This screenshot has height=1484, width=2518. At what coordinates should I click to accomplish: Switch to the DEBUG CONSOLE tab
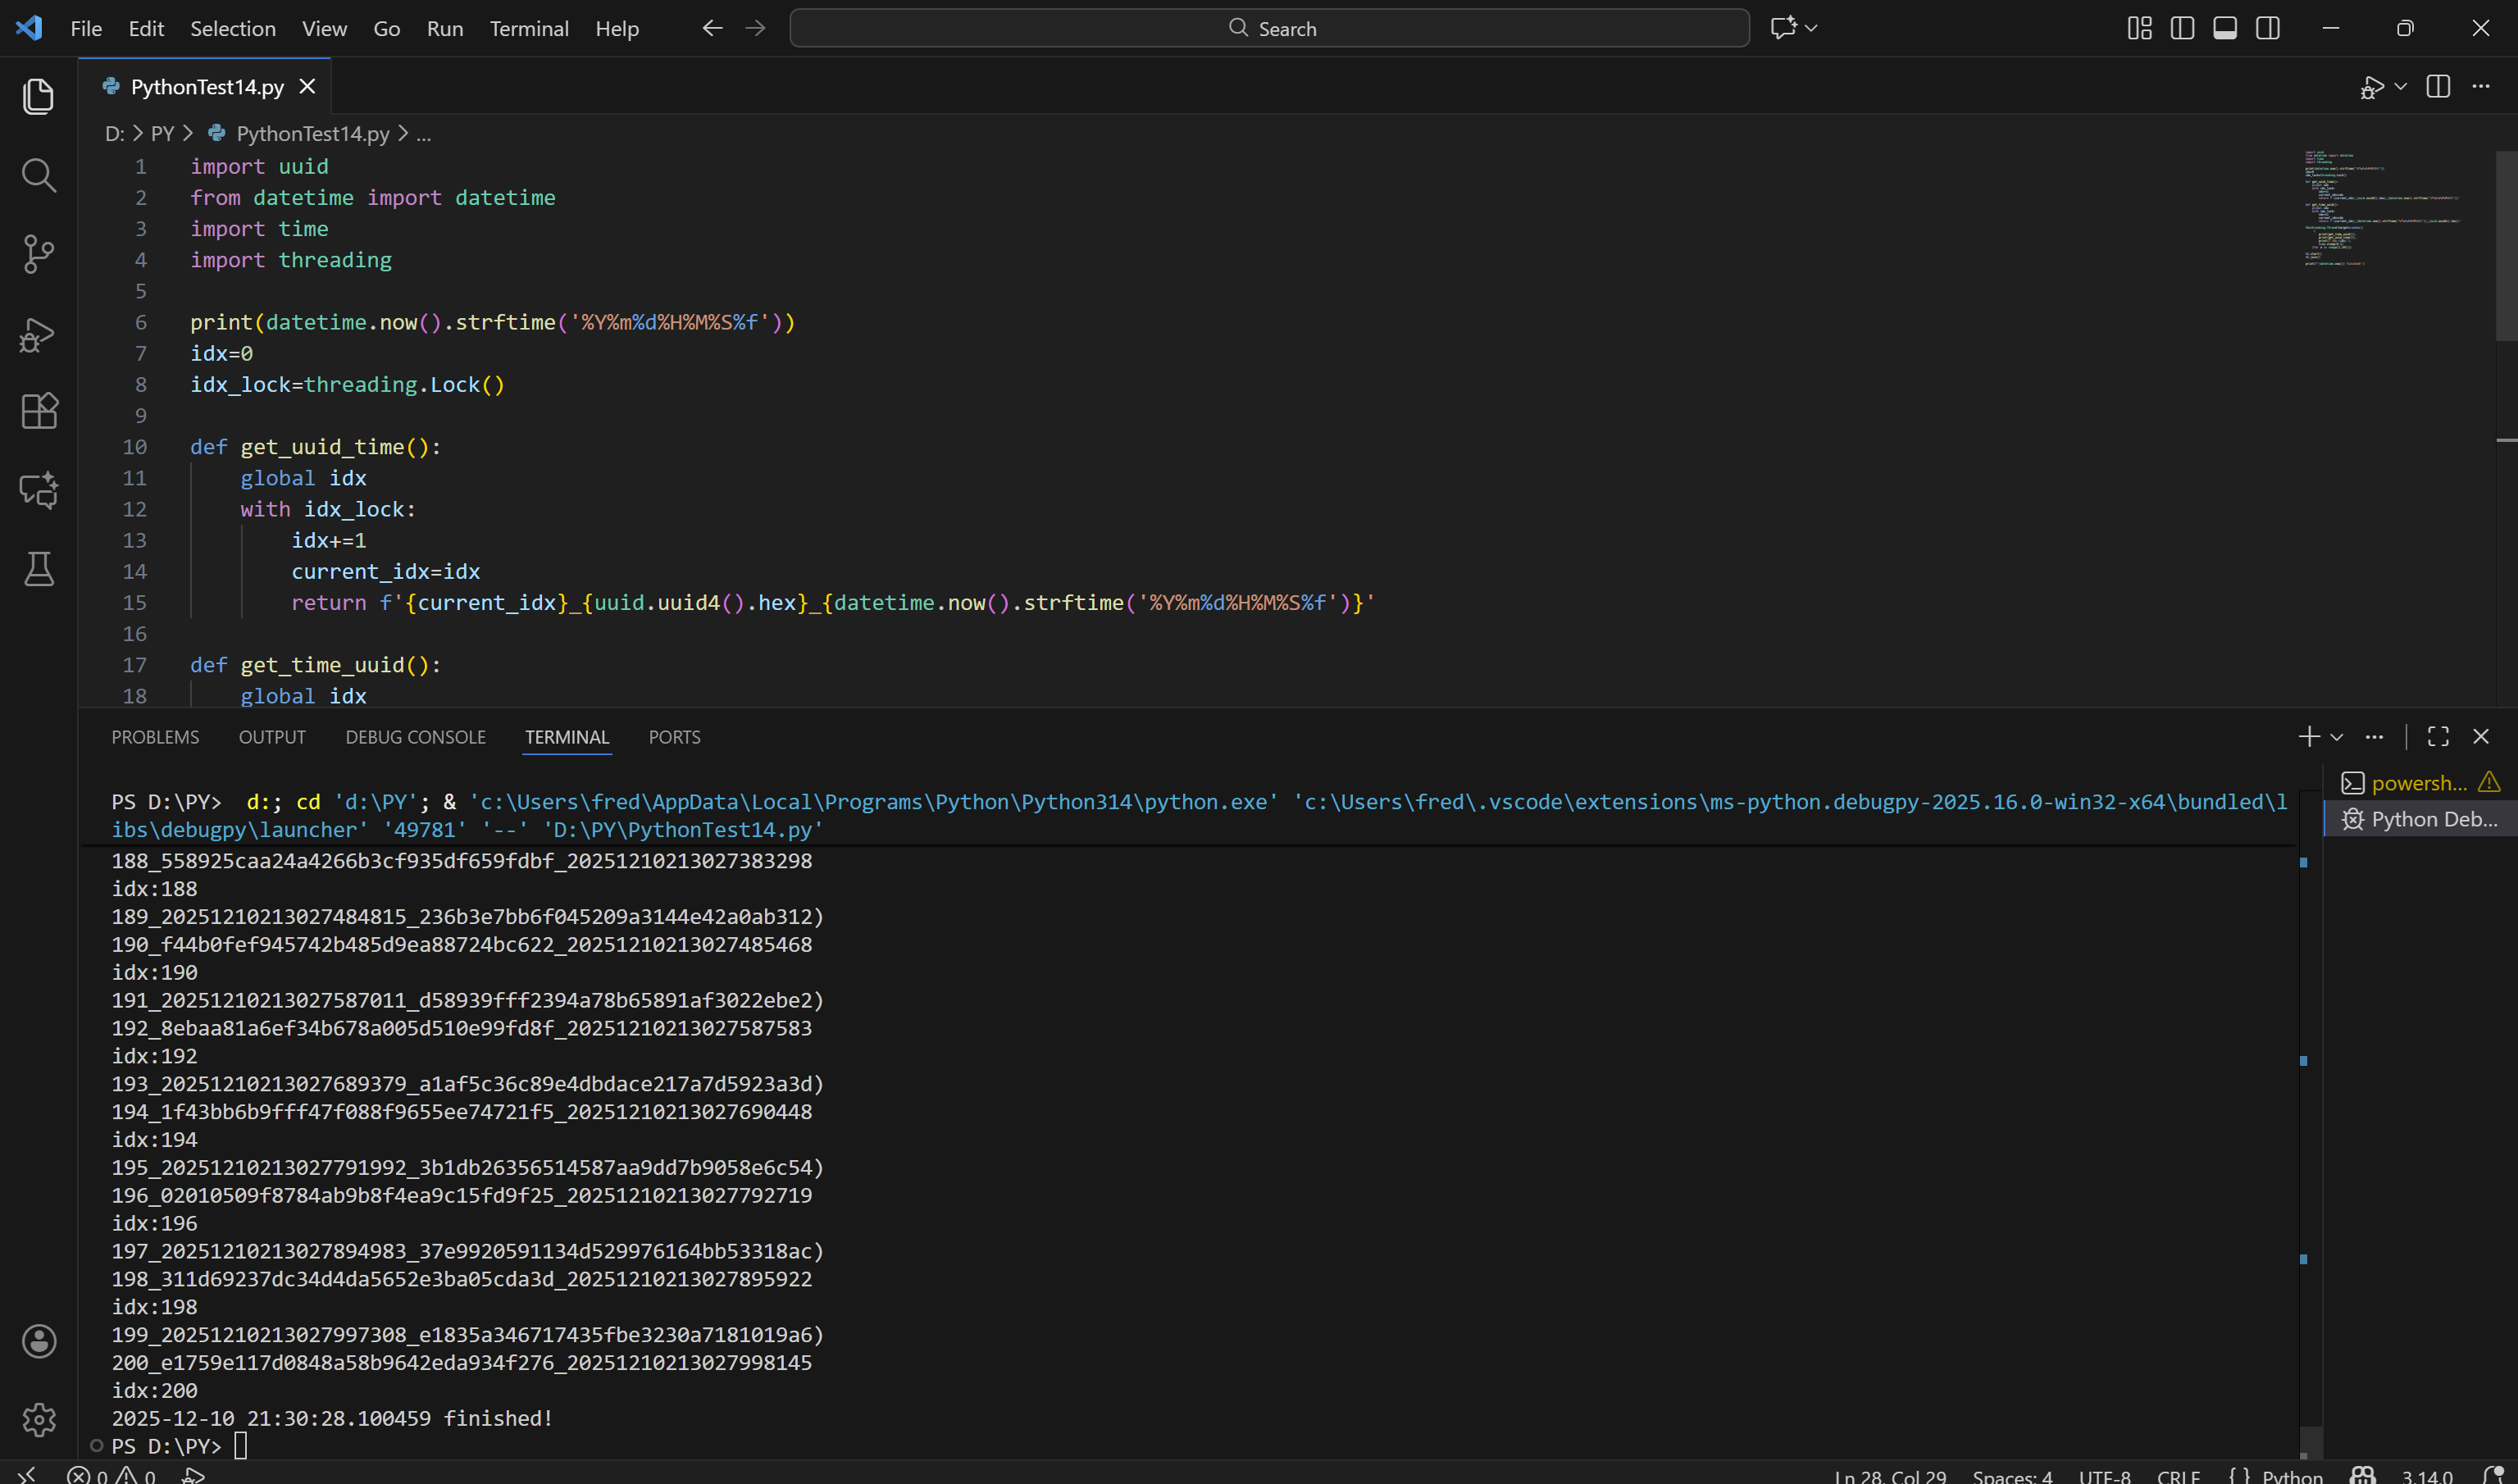(x=415, y=737)
